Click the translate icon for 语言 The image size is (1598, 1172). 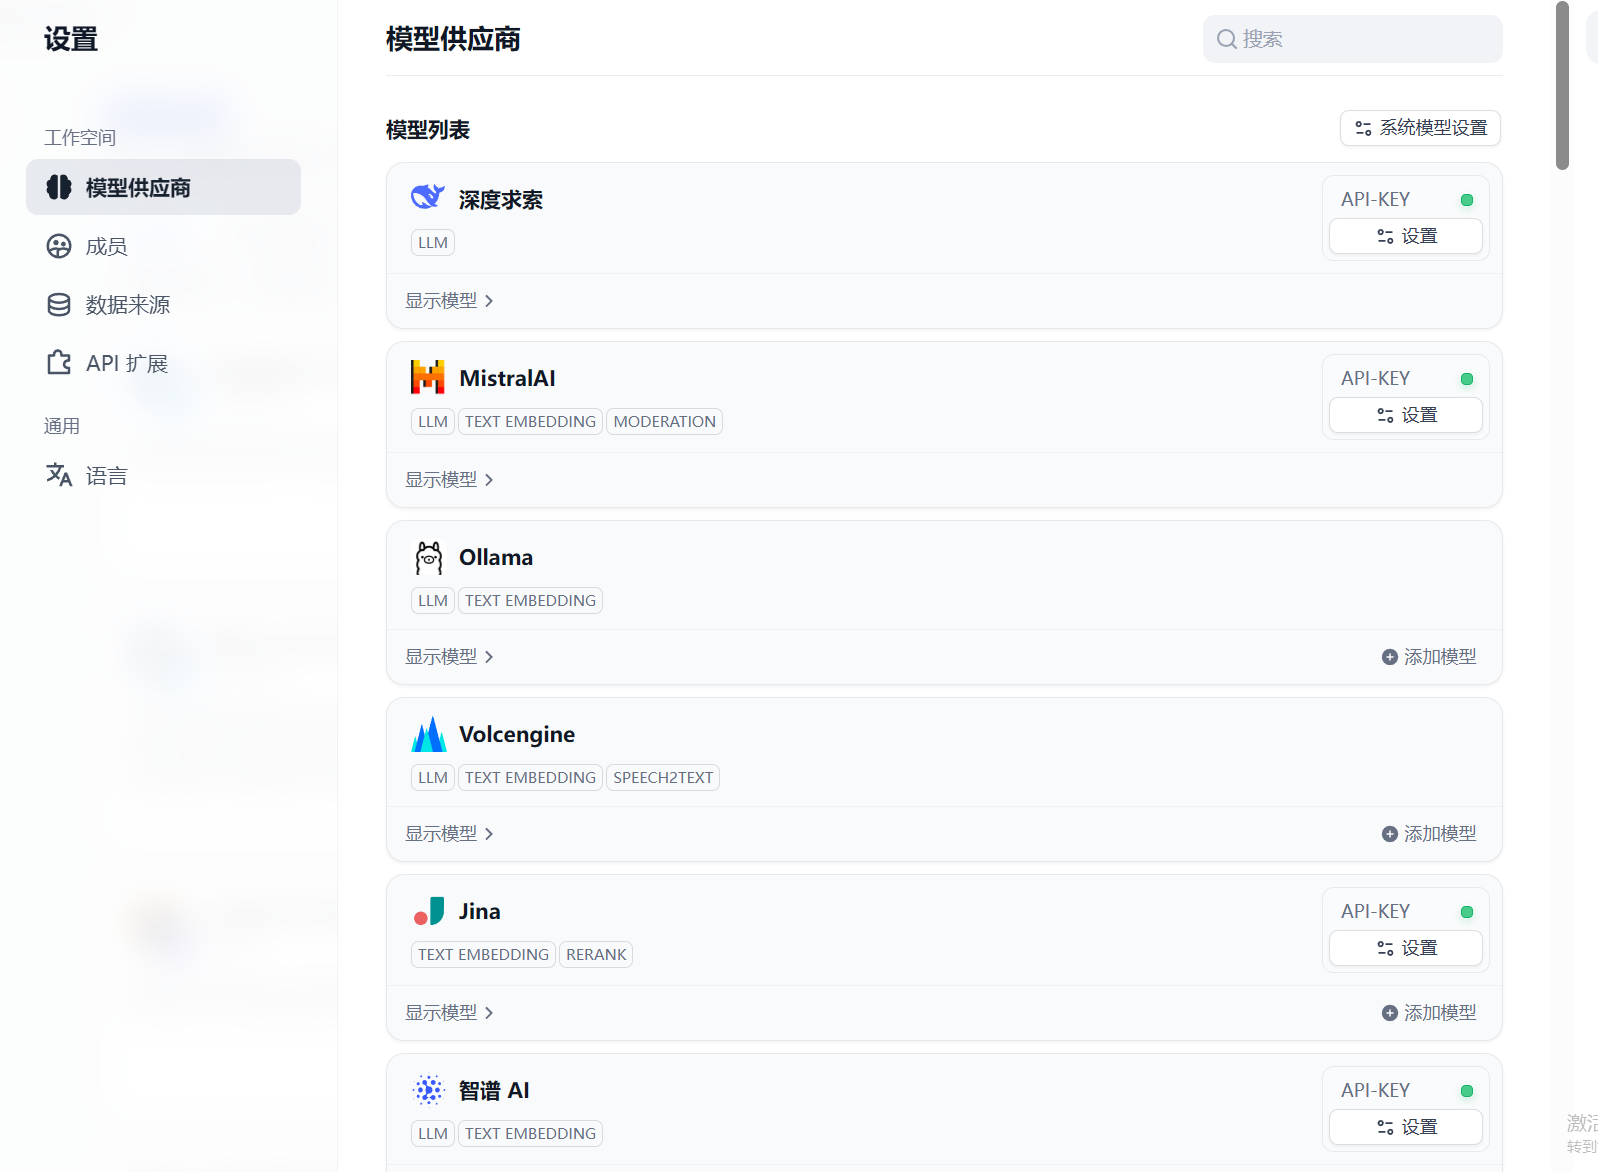(x=59, y=475)
